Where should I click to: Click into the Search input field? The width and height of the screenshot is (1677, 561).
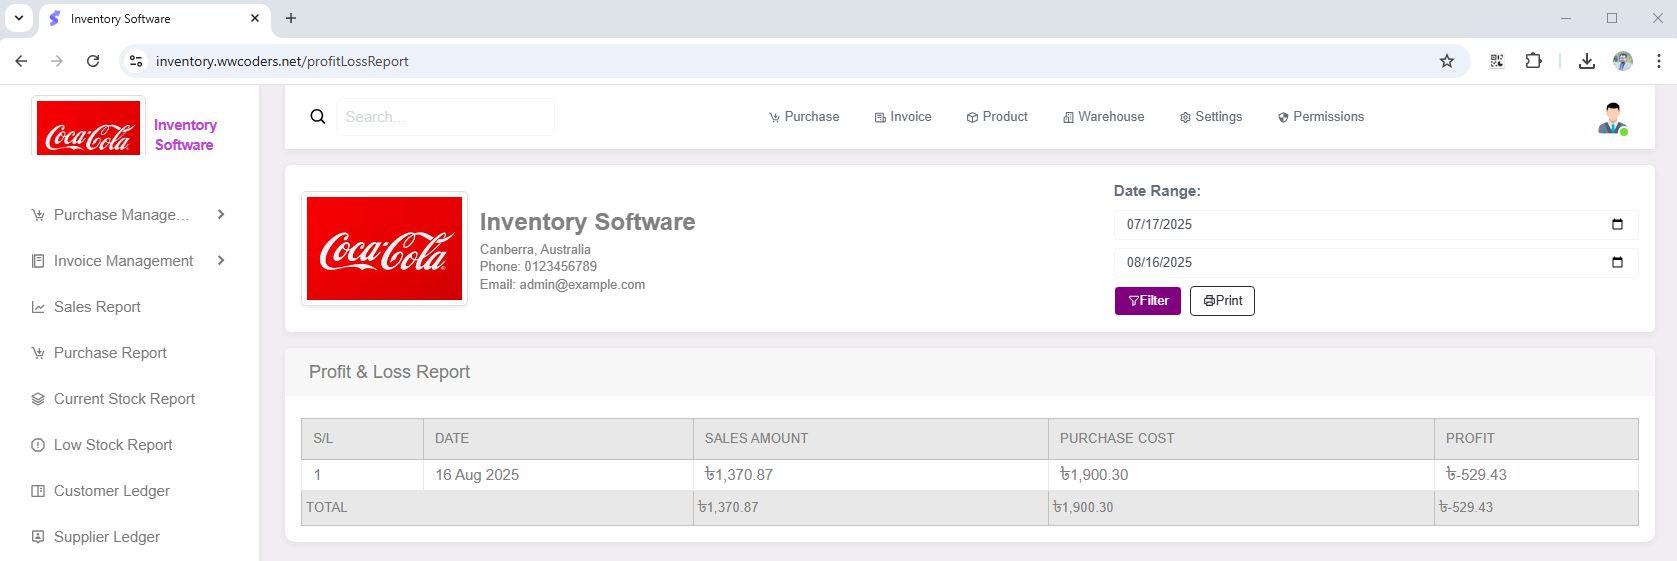pos(445,117)
